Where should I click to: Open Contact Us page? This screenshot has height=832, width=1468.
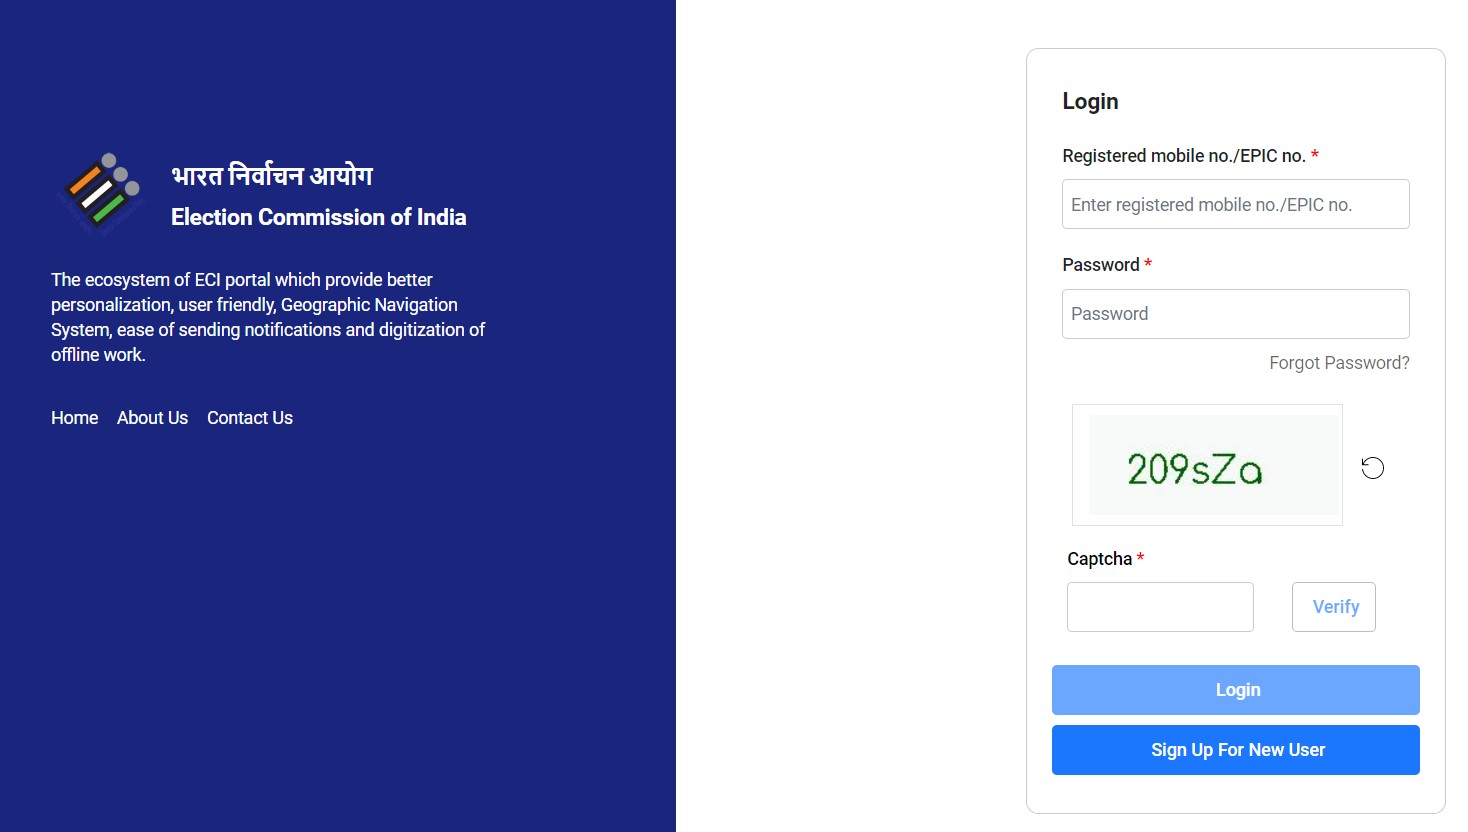pyautogui.click(x=249, y=417)
